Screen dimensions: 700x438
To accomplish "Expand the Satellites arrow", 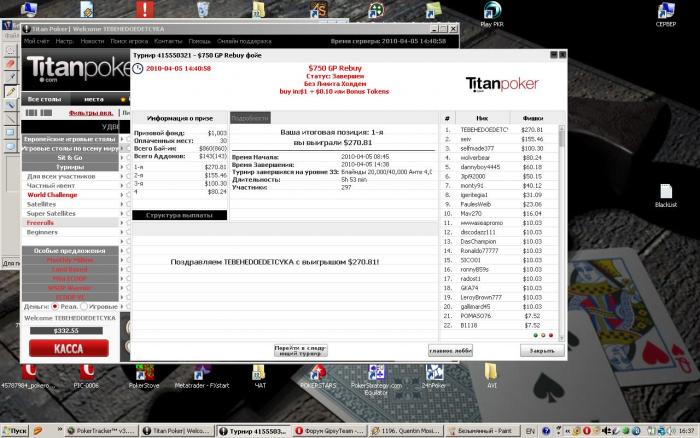I will (122, 204).
